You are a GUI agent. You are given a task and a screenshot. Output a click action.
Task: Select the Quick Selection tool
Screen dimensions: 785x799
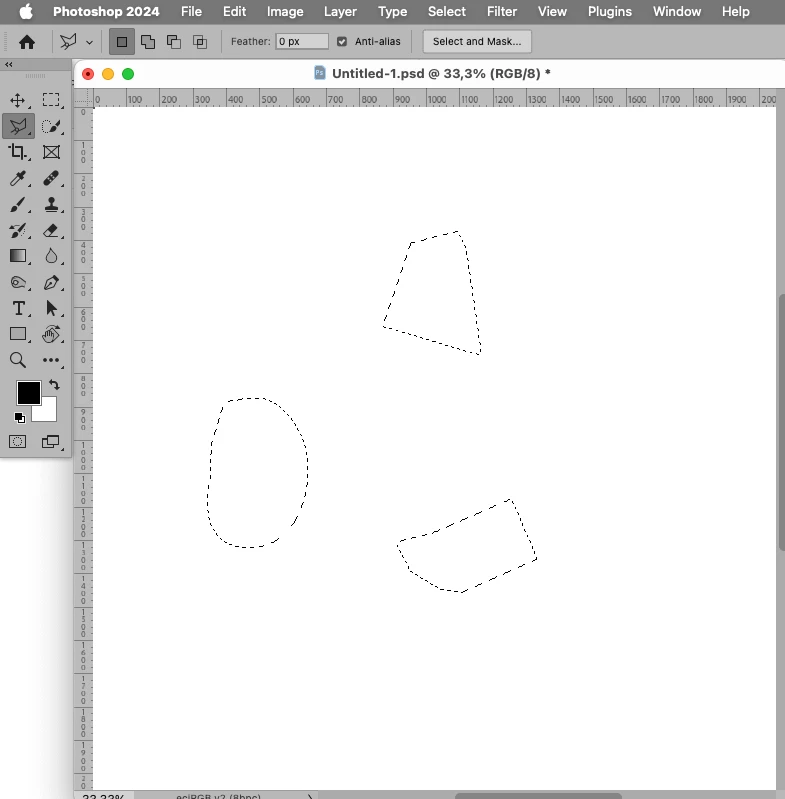point(51,126)
